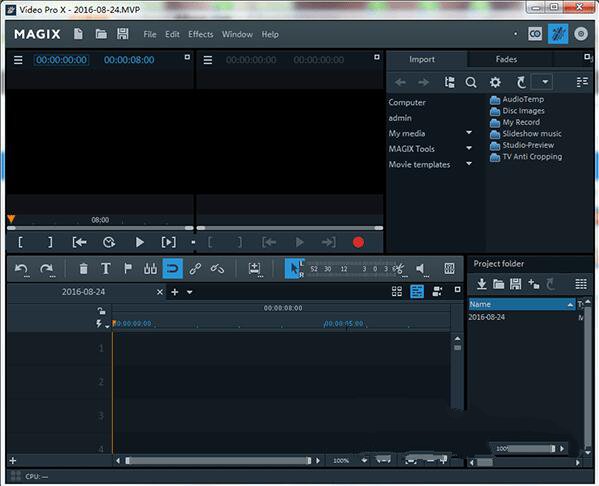Expand the MAGIX Tools dropdown arrow

pyautogui.click(x=469, y=148)
